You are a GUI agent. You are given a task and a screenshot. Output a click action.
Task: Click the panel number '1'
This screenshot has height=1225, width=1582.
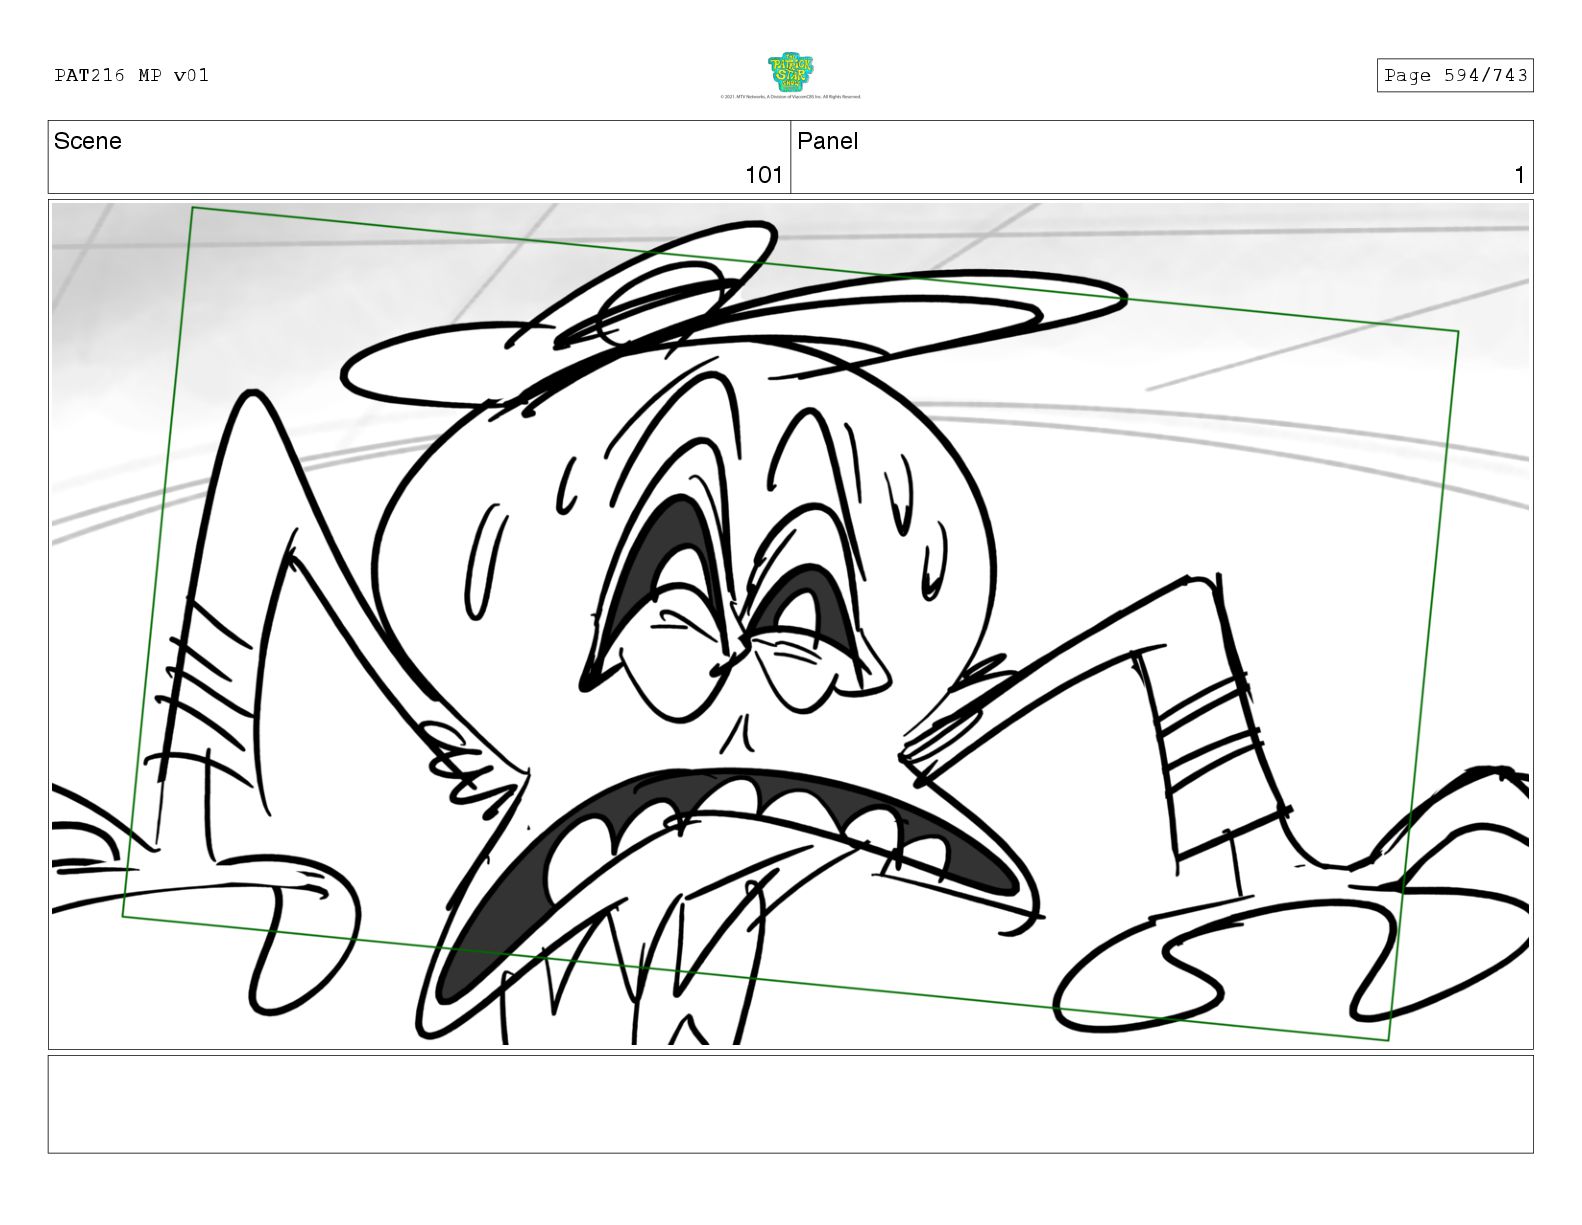click(x=1519, y=175)
